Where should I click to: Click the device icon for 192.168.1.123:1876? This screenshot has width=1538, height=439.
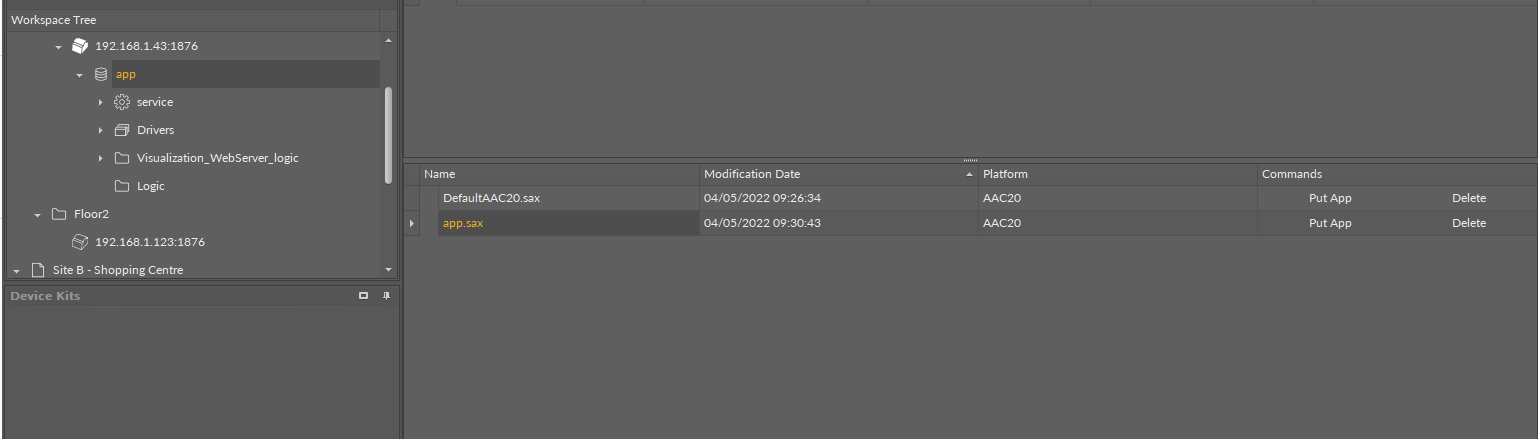(80, 242)
